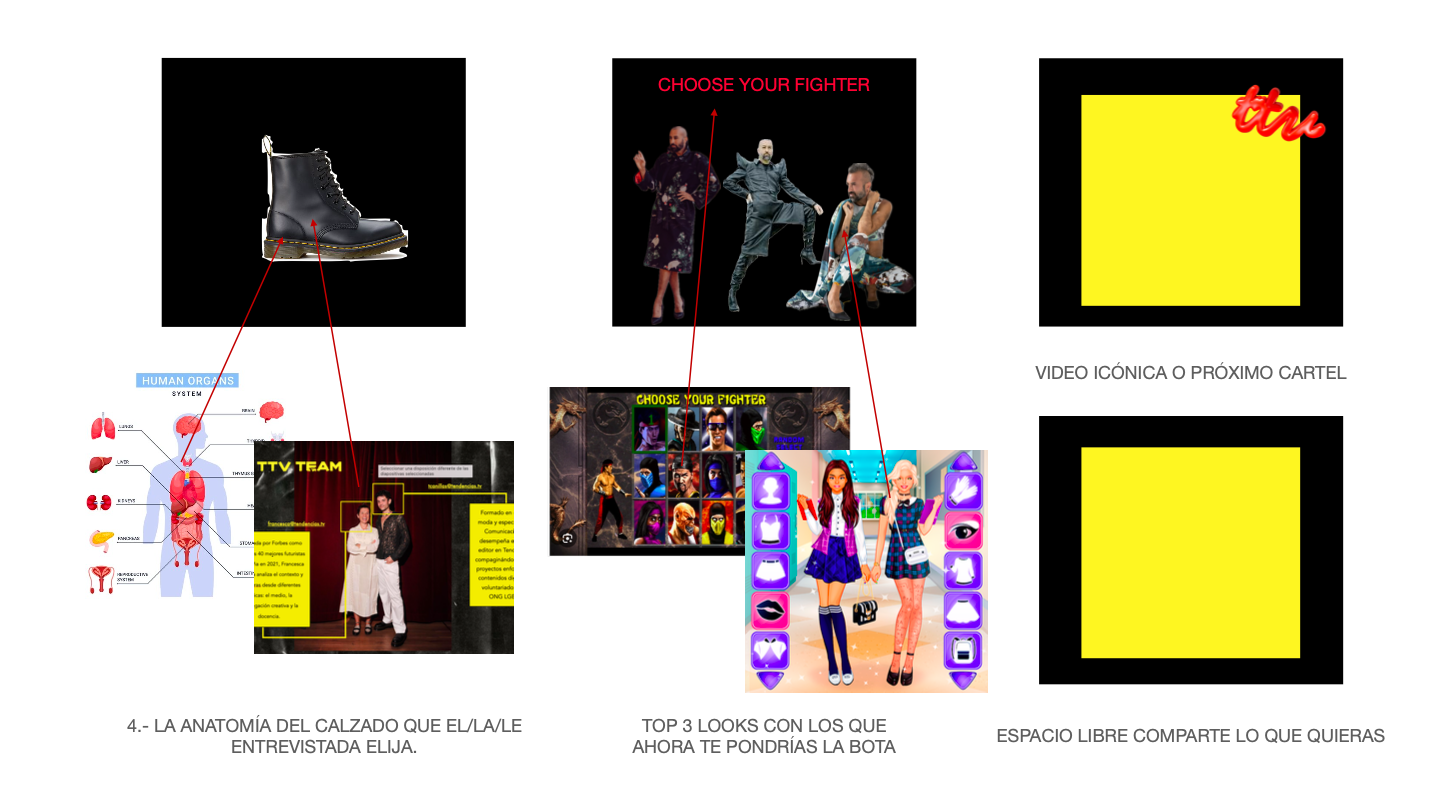Select the lips icon in dress-up panel
Viewport: 1440px width, 809px height.
(770, 610)
